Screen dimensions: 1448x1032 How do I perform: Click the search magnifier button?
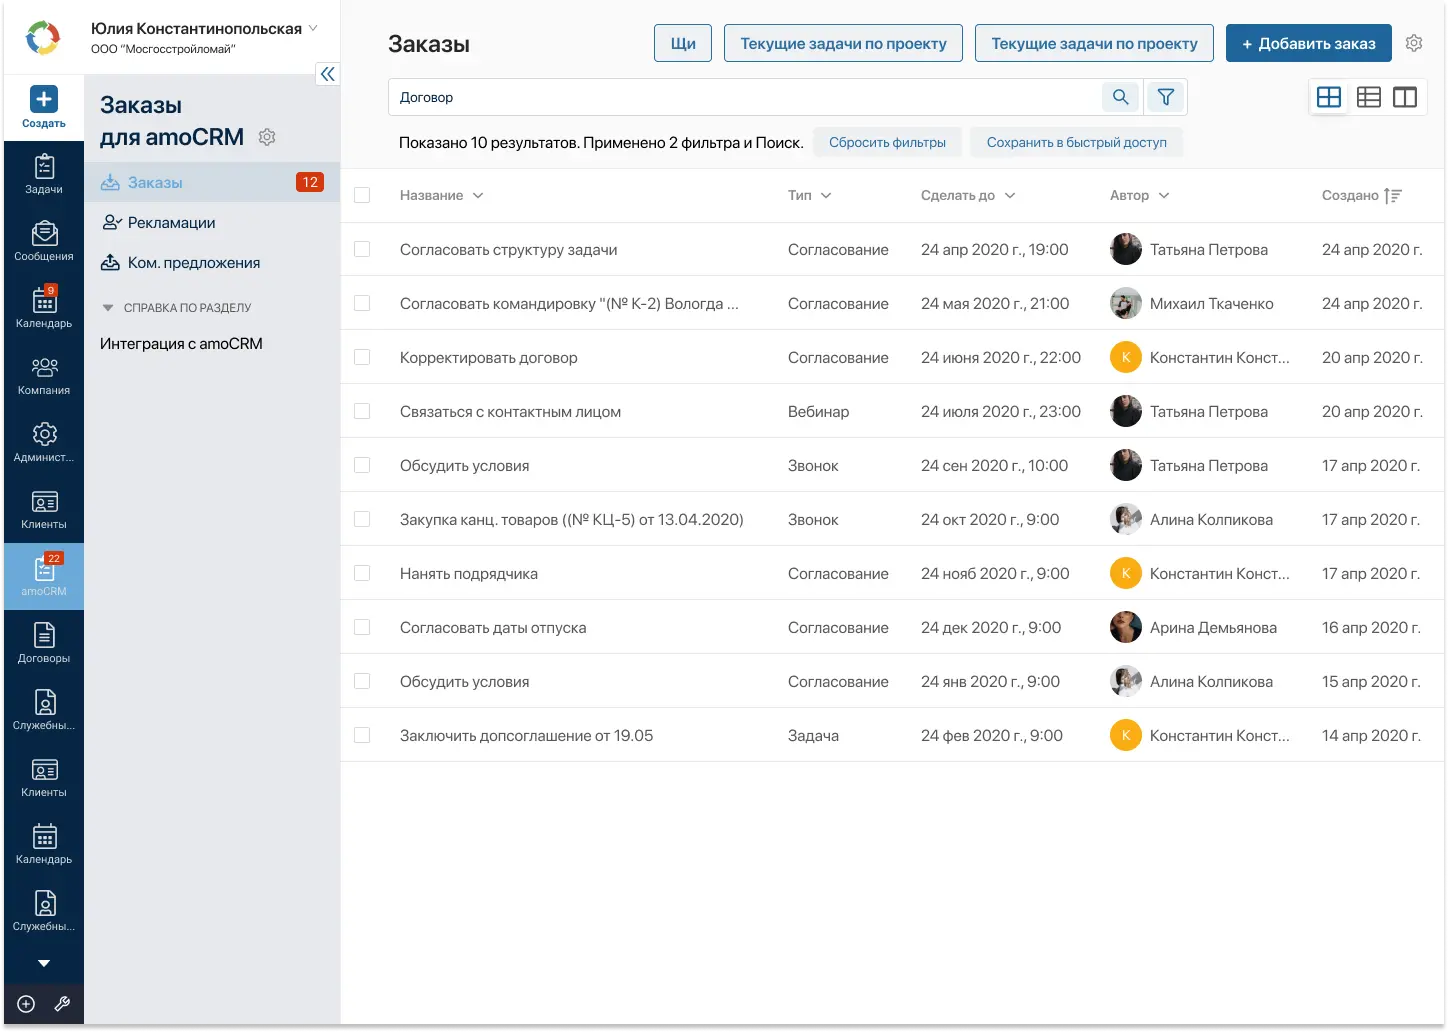[x=1121, y=97]
